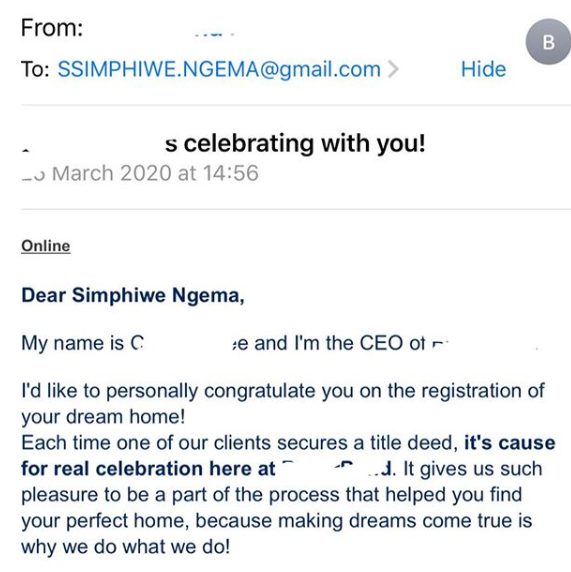This screenshot has height=572, width=571.
Task: Click the 'pleasure to be a part' line
Action: click(271, 495)
